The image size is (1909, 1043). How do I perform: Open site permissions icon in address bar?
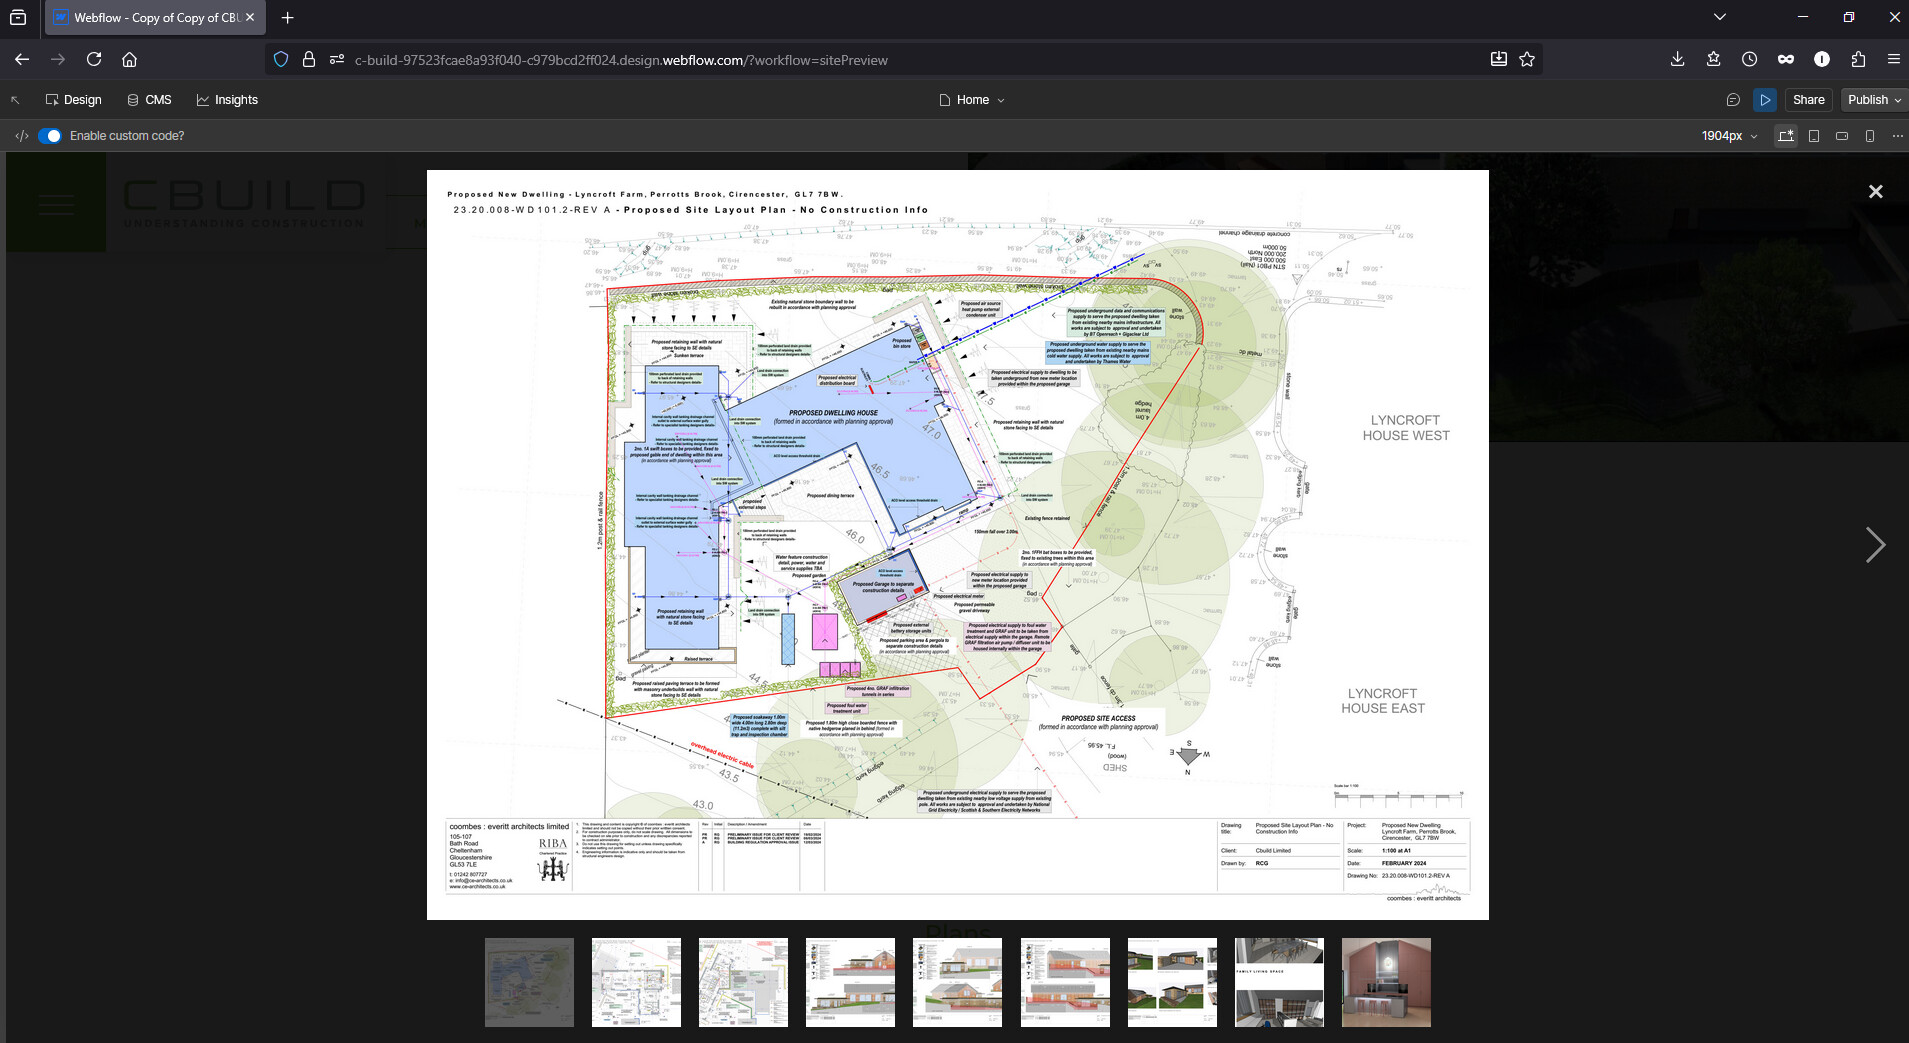coord(337,59)
